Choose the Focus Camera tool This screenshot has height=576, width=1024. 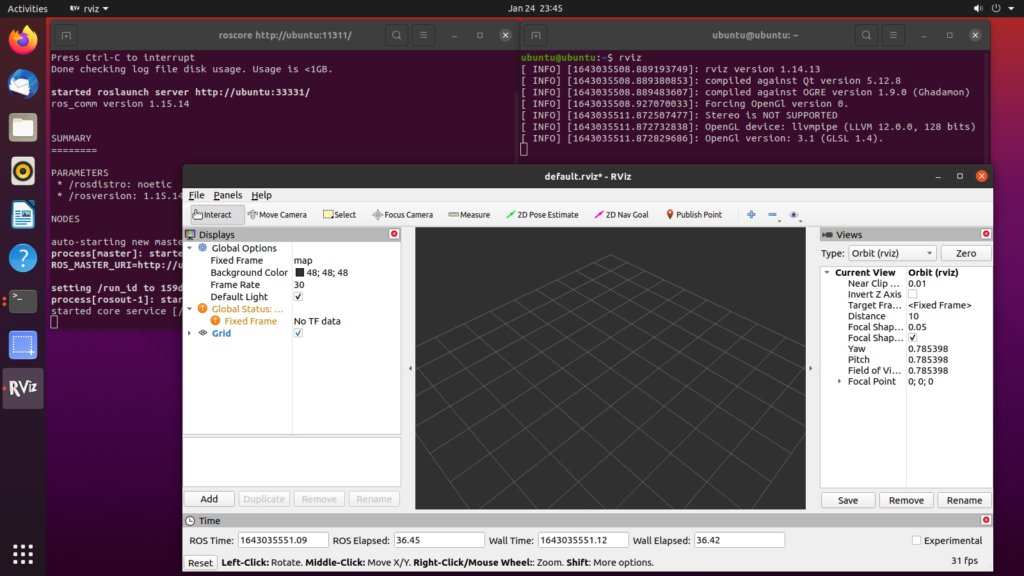(402, 215)
